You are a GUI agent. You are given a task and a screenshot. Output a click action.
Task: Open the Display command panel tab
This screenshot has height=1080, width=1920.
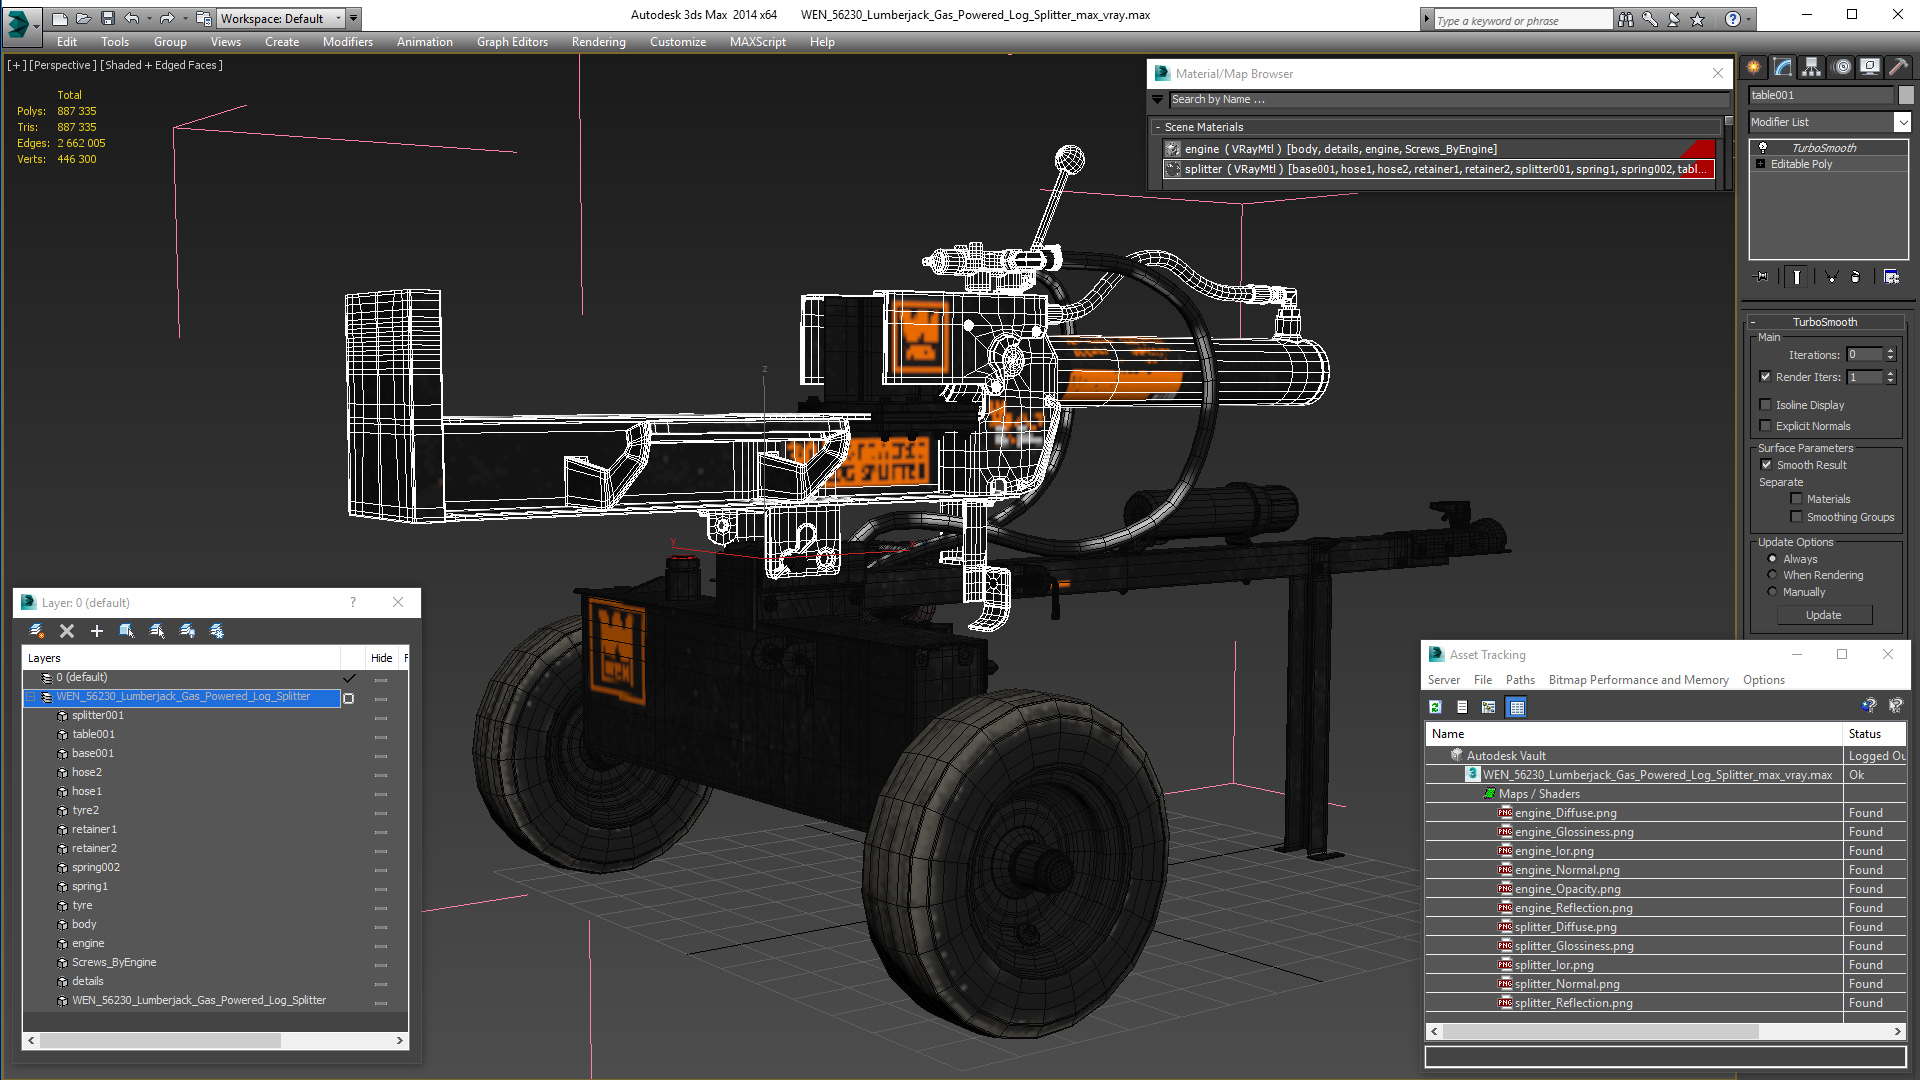click(1869, 67)
